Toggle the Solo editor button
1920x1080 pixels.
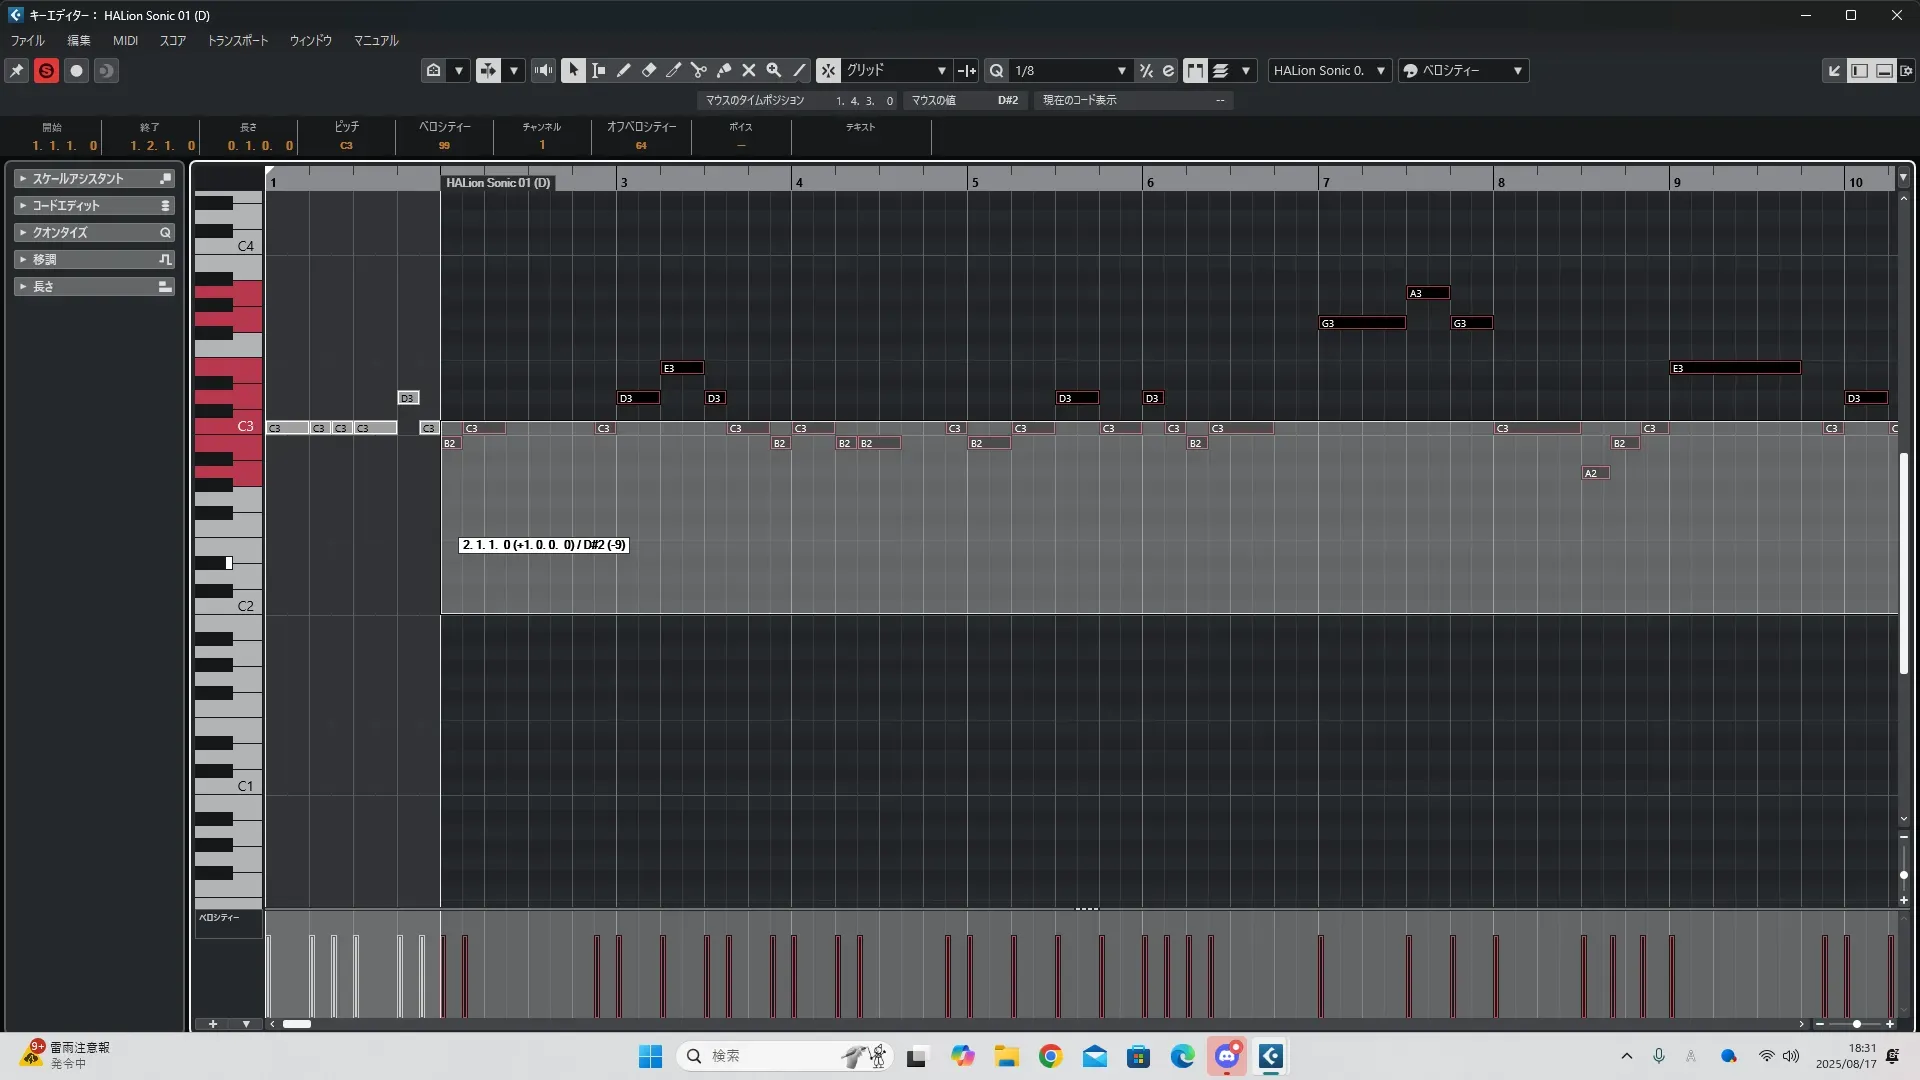click(x=46, y=70)
